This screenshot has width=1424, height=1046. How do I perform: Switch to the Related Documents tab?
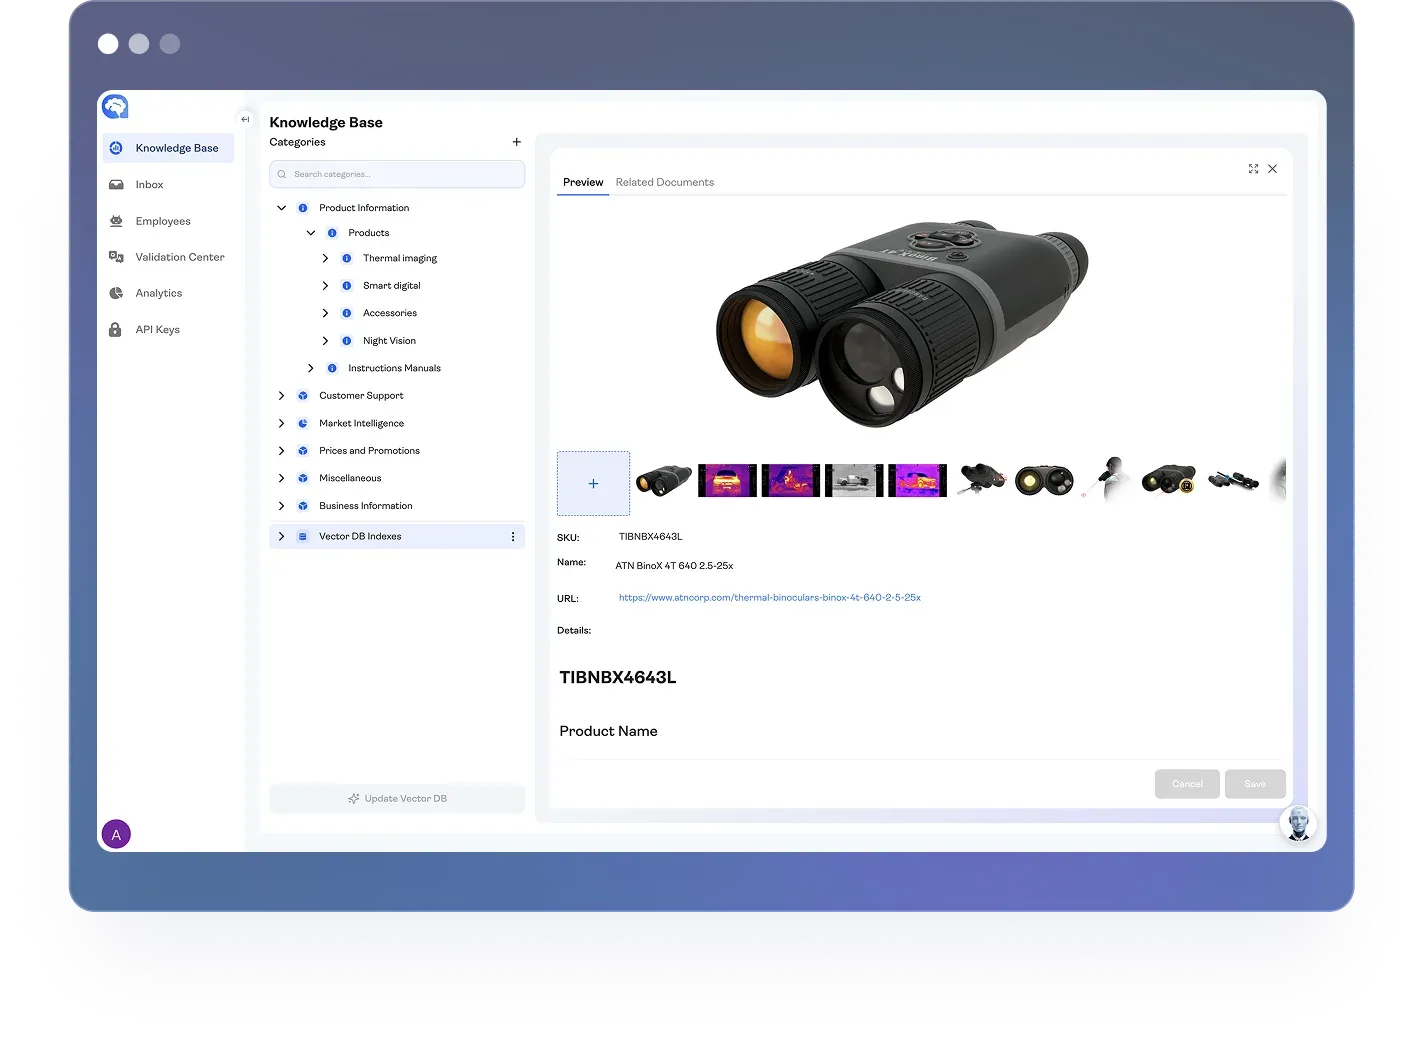coord(664,182)
